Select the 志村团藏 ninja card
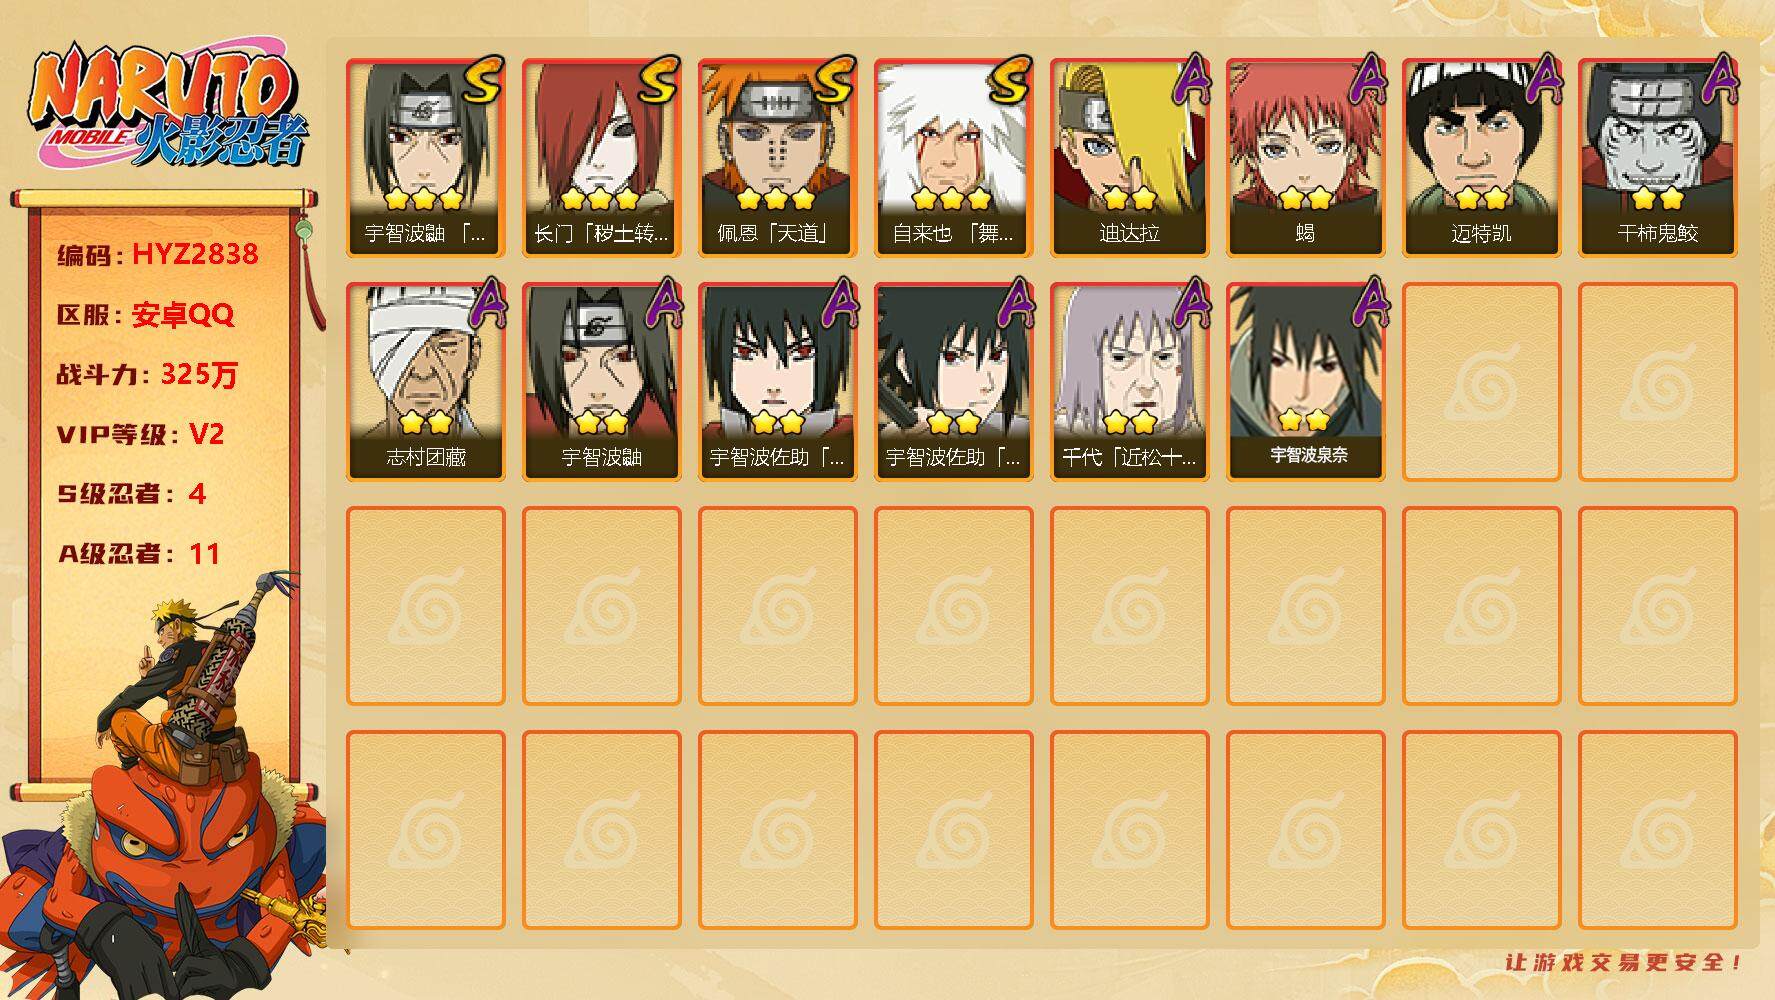 (425, 382)
